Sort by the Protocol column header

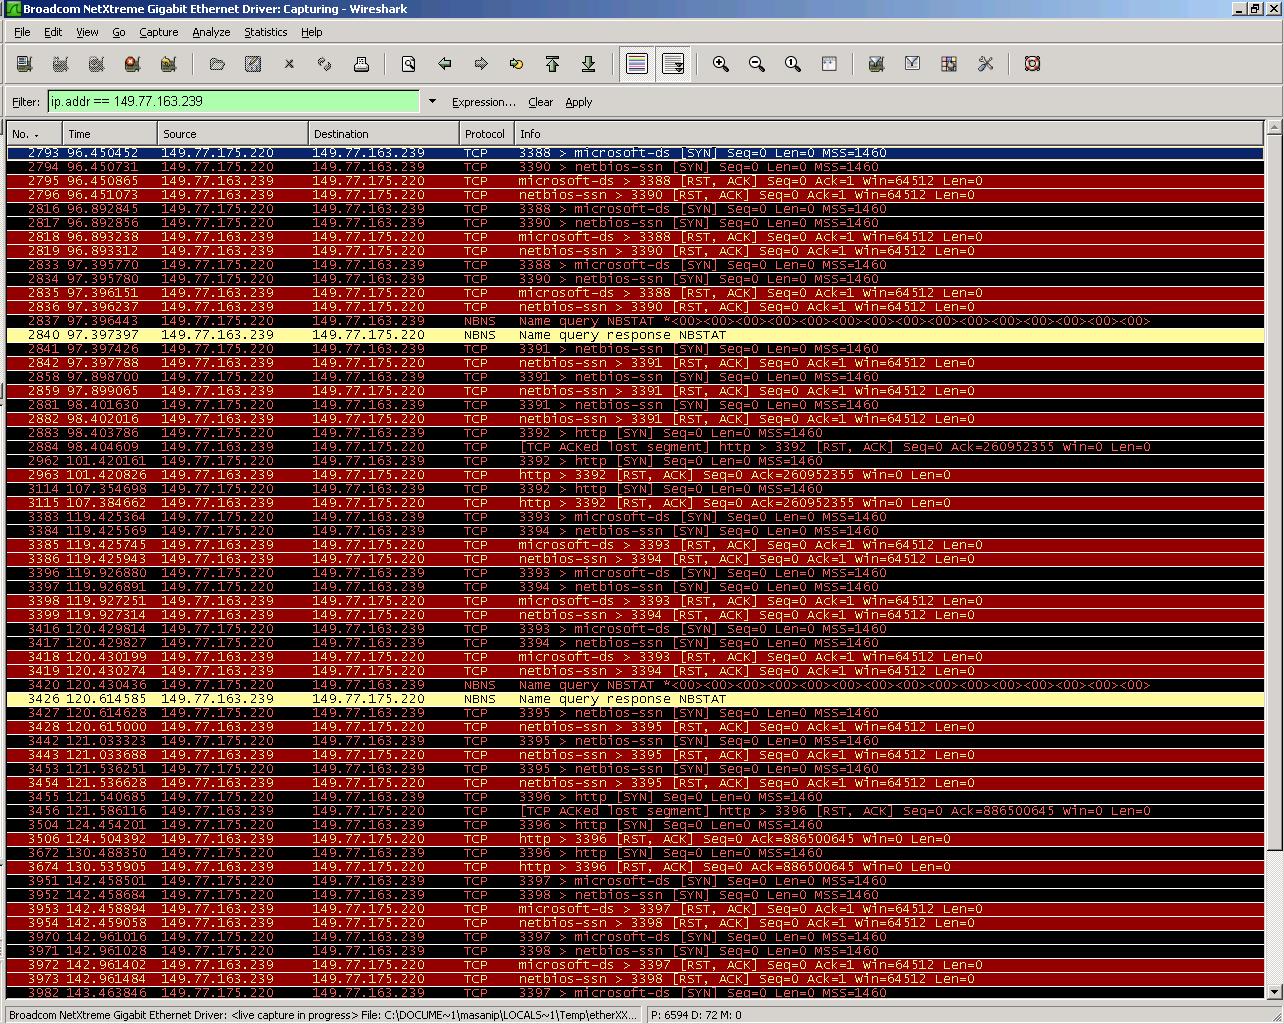click(x=486, y=133)
